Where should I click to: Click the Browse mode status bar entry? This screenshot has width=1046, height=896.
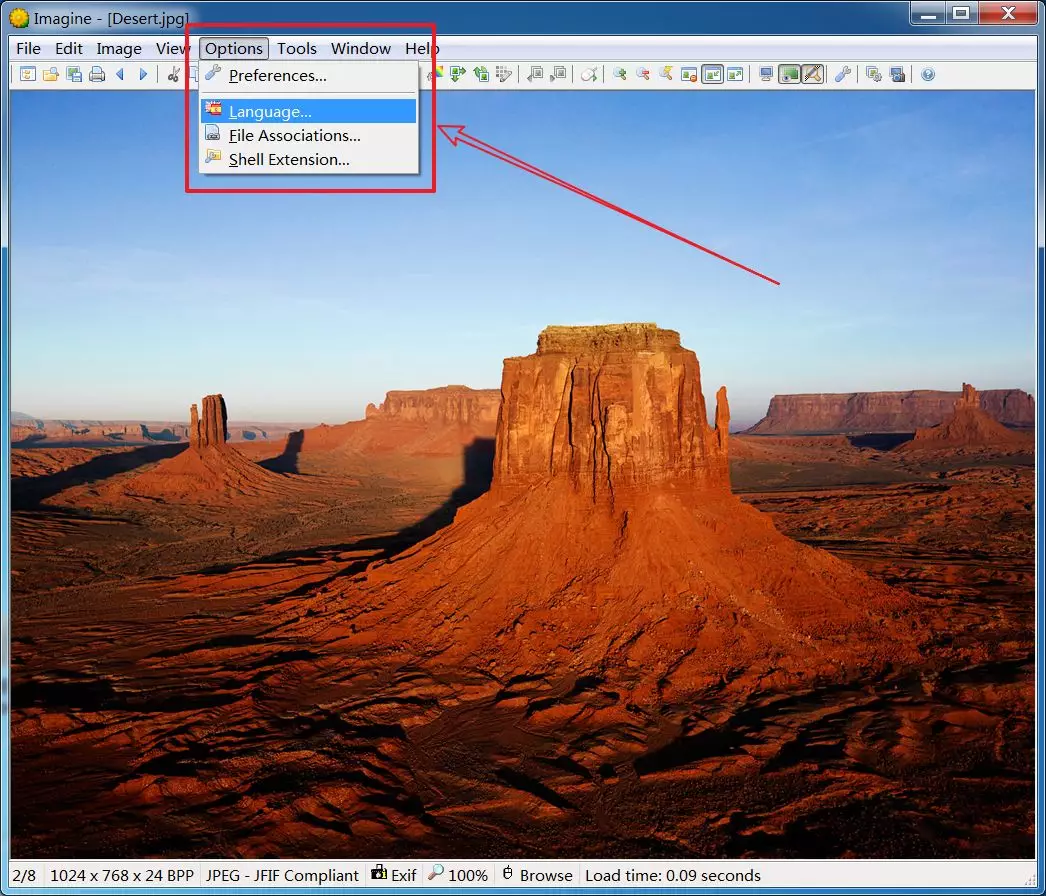tap(537, 875)
